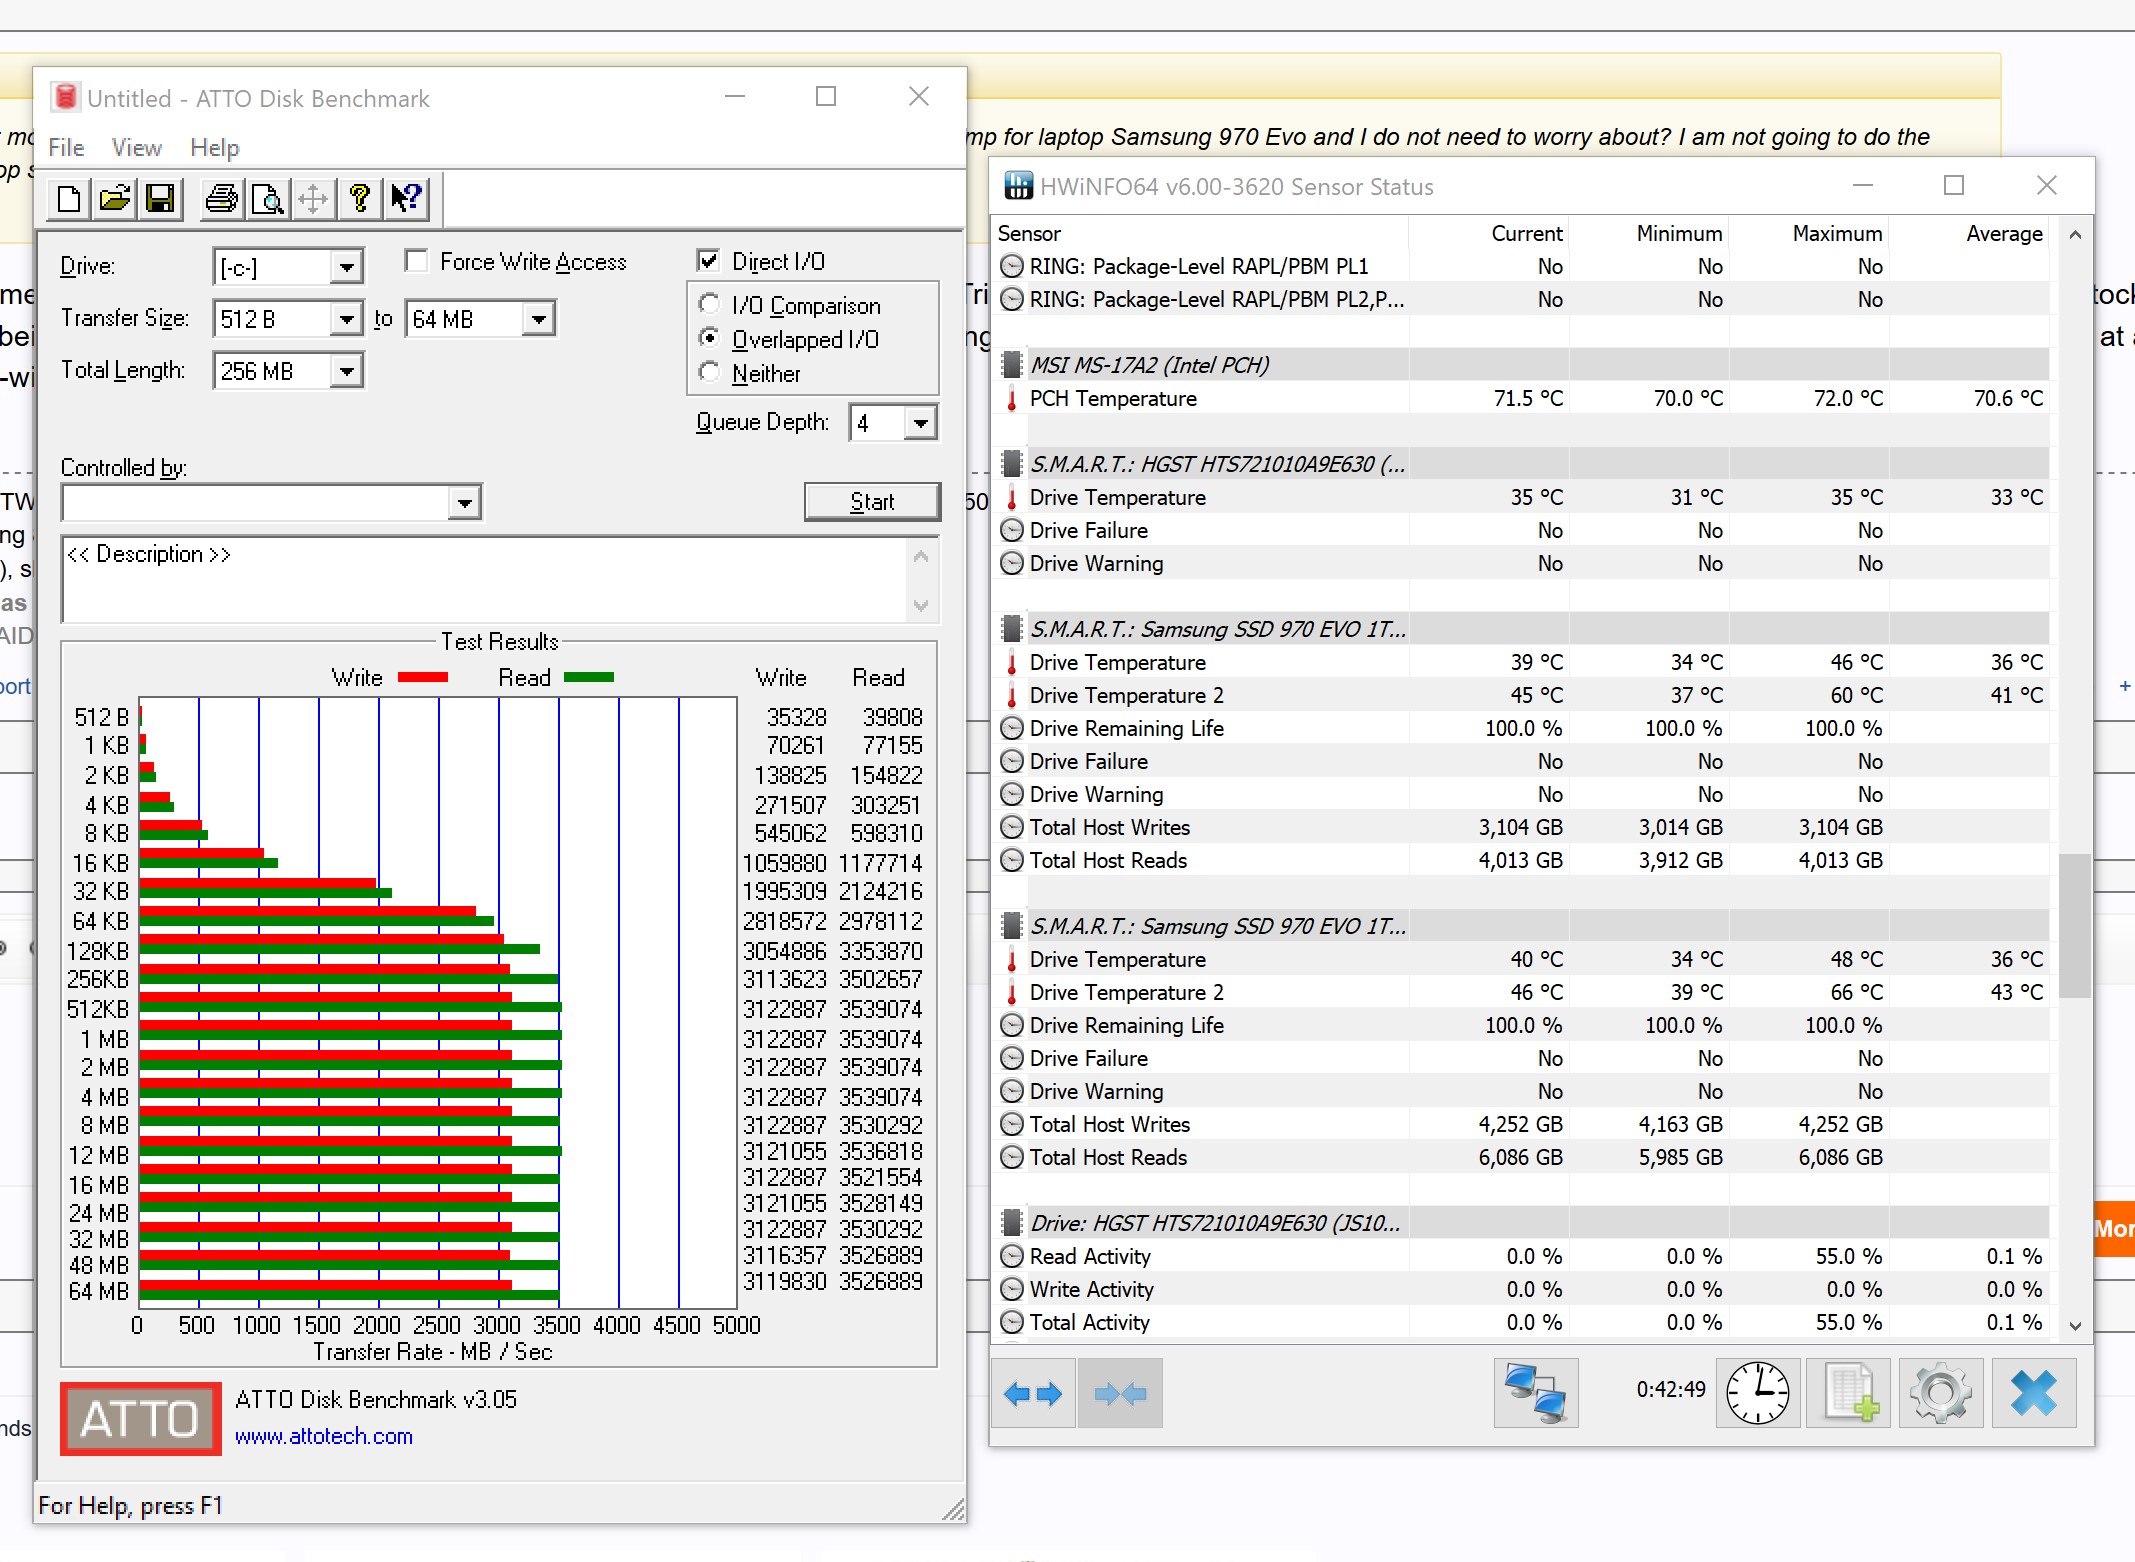Screen dimensions: 2135x1562
Task: Open the View menu in ATTO
Action: (137, 148)
